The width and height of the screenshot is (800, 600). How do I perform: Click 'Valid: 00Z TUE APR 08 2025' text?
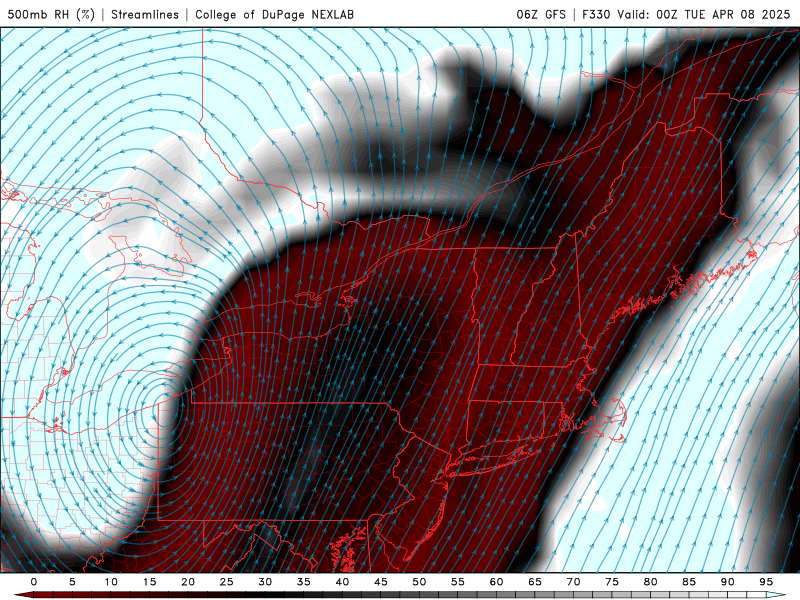click(704, 14)
